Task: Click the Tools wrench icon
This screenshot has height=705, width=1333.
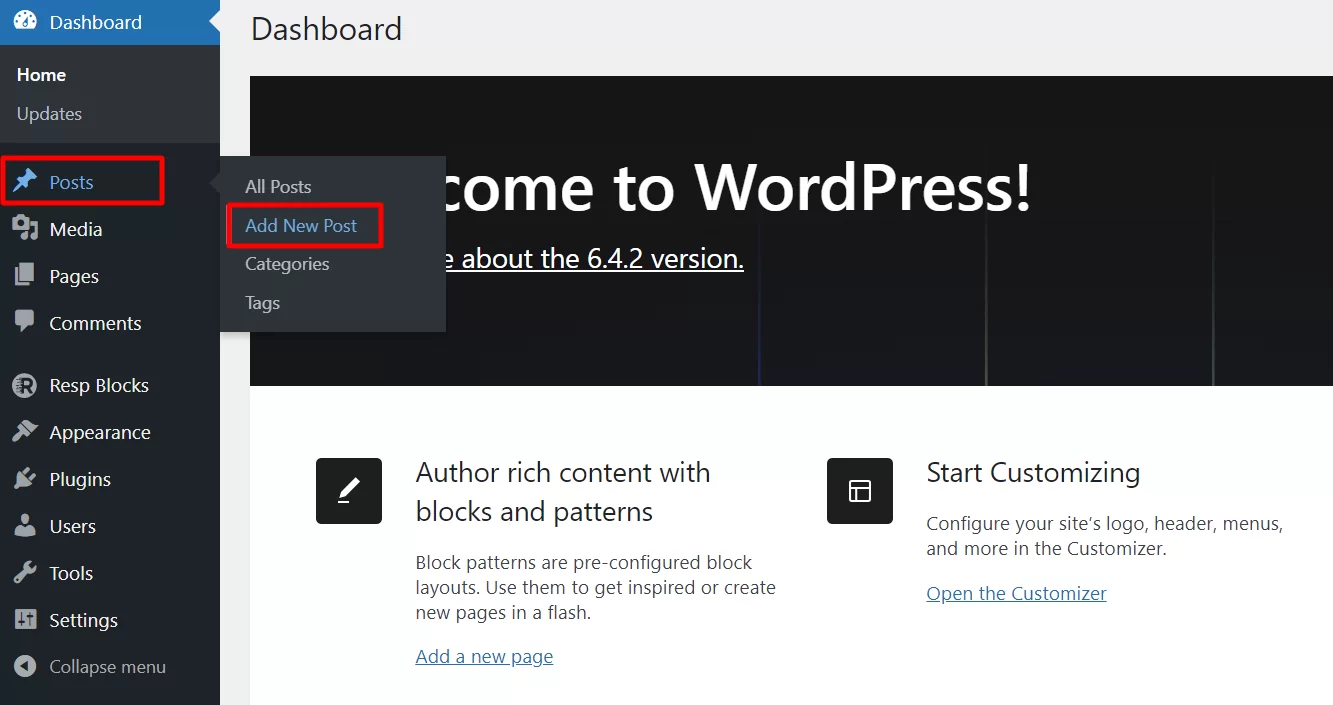Action: pyautogui.click(x=24, y=573)
